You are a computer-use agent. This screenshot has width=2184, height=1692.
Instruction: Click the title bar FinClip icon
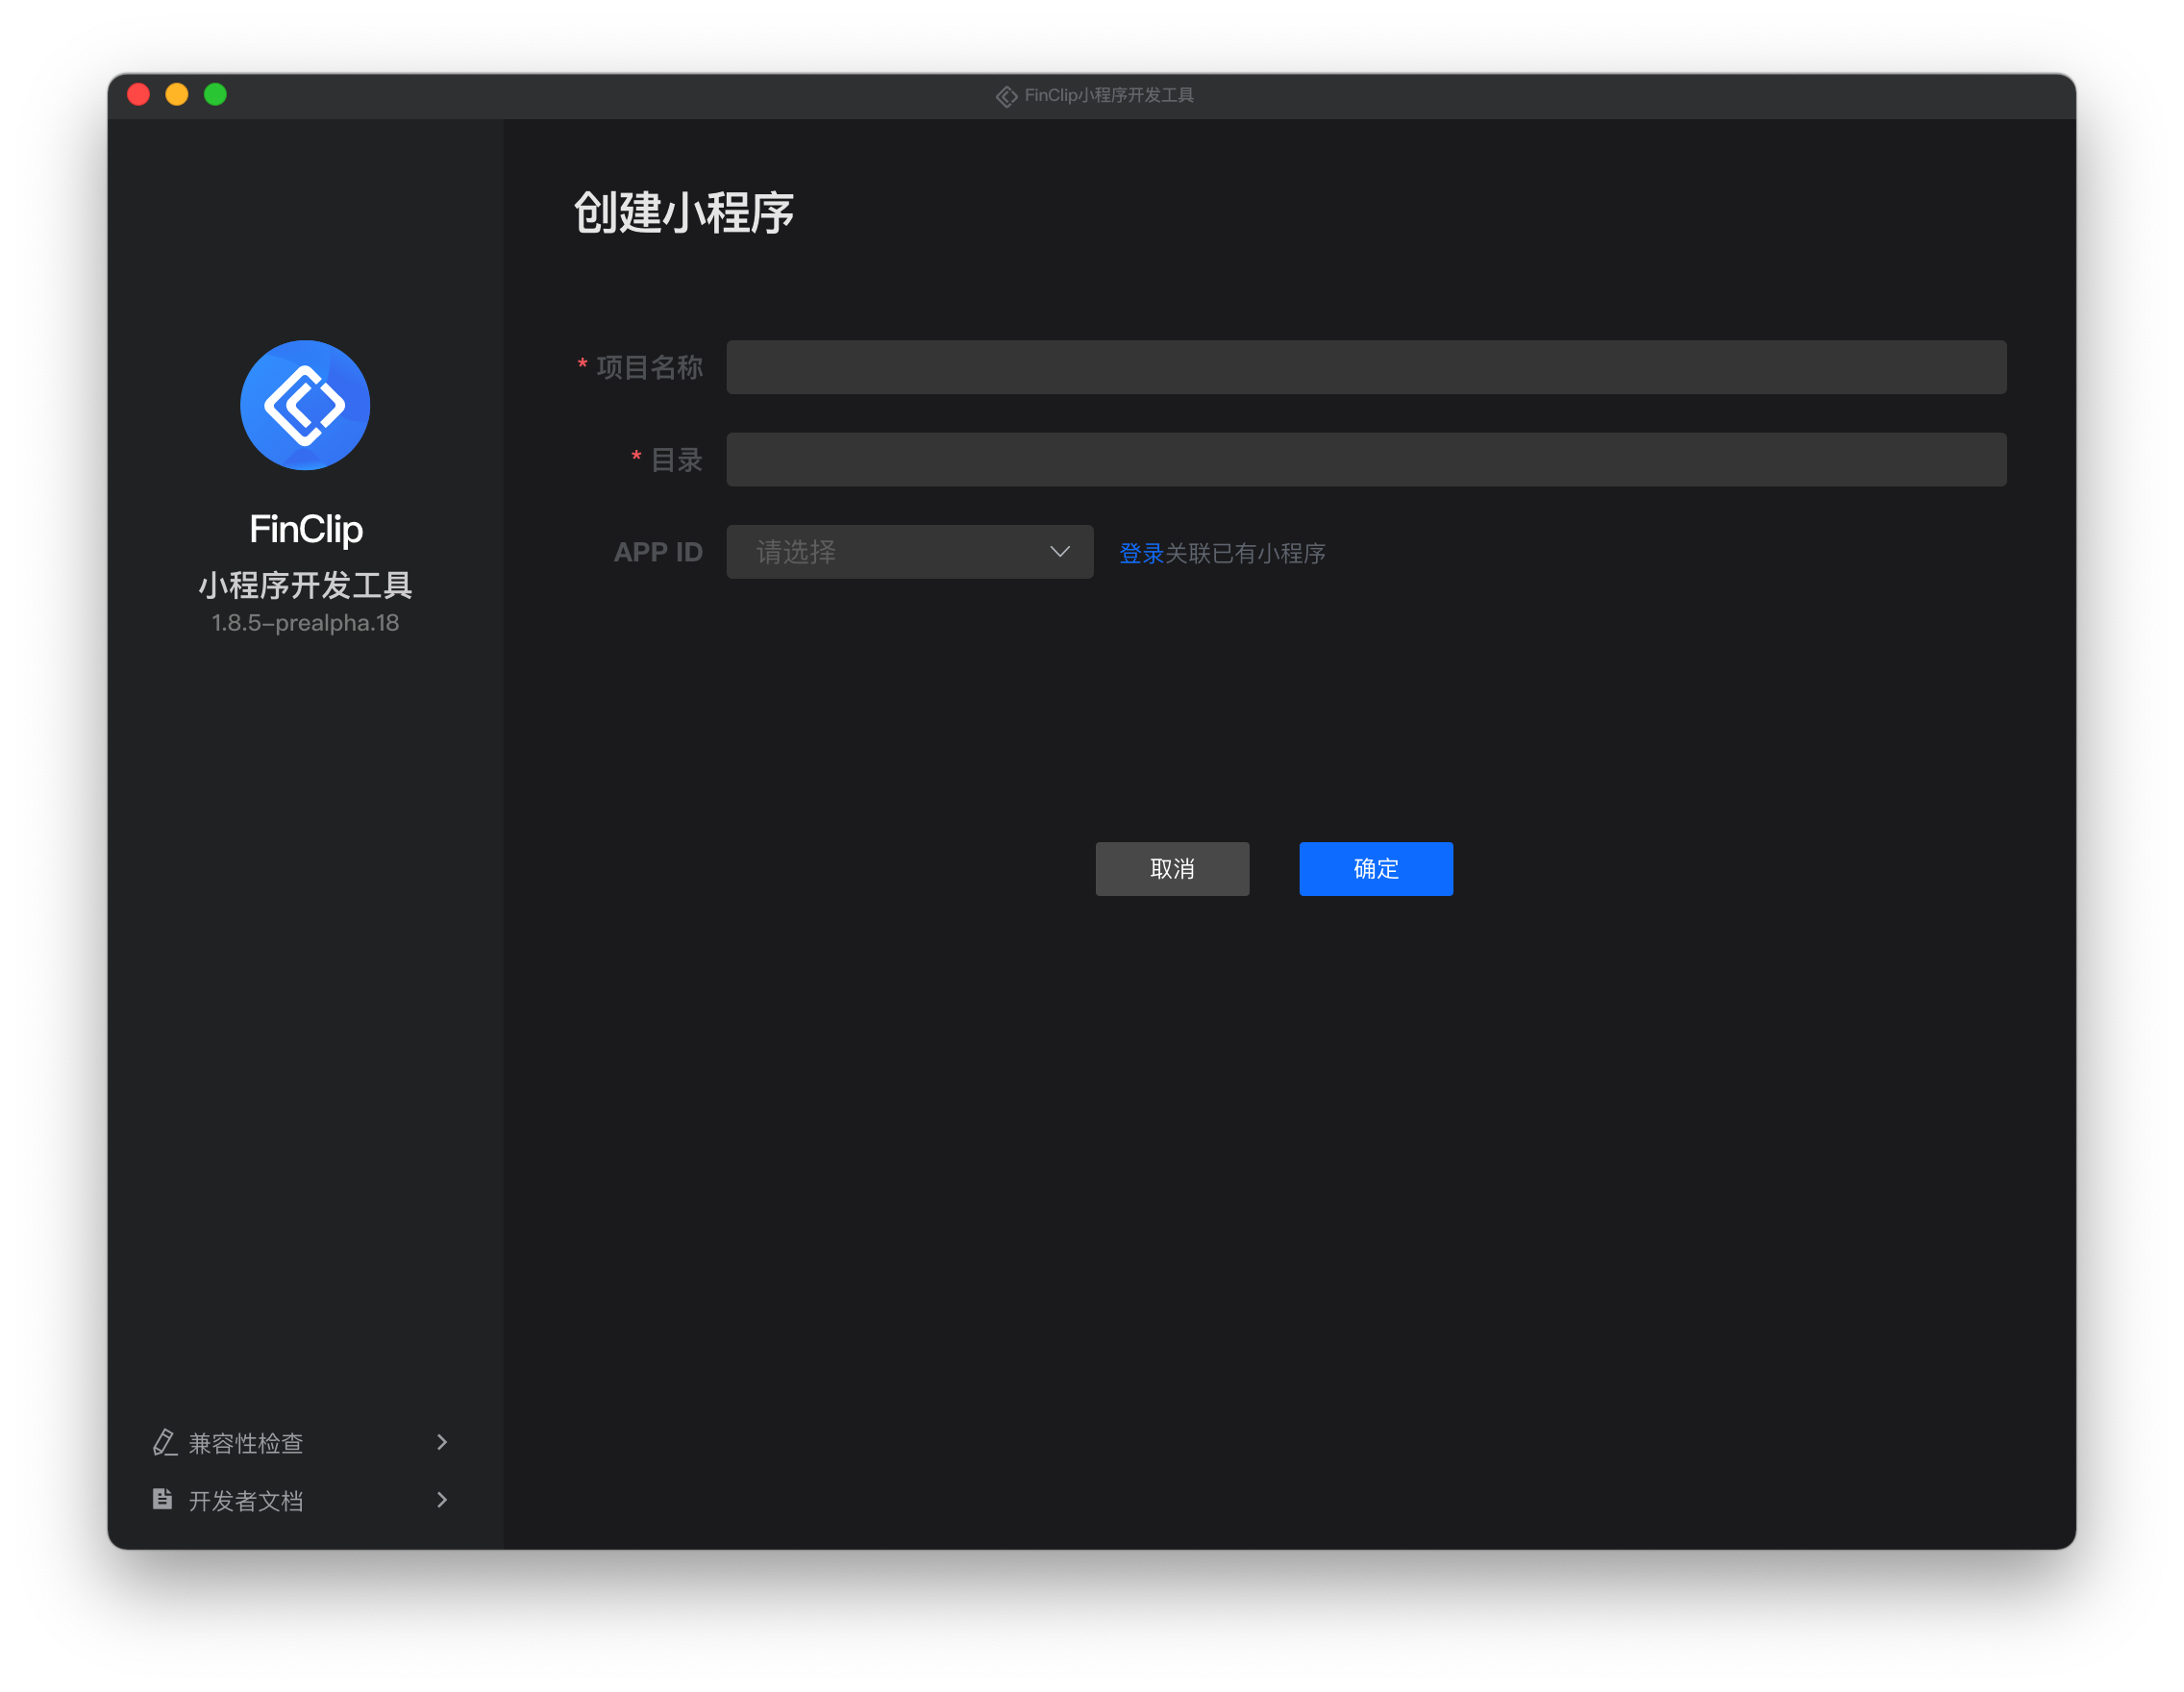pyautogui.click(x=1006, y=96)
